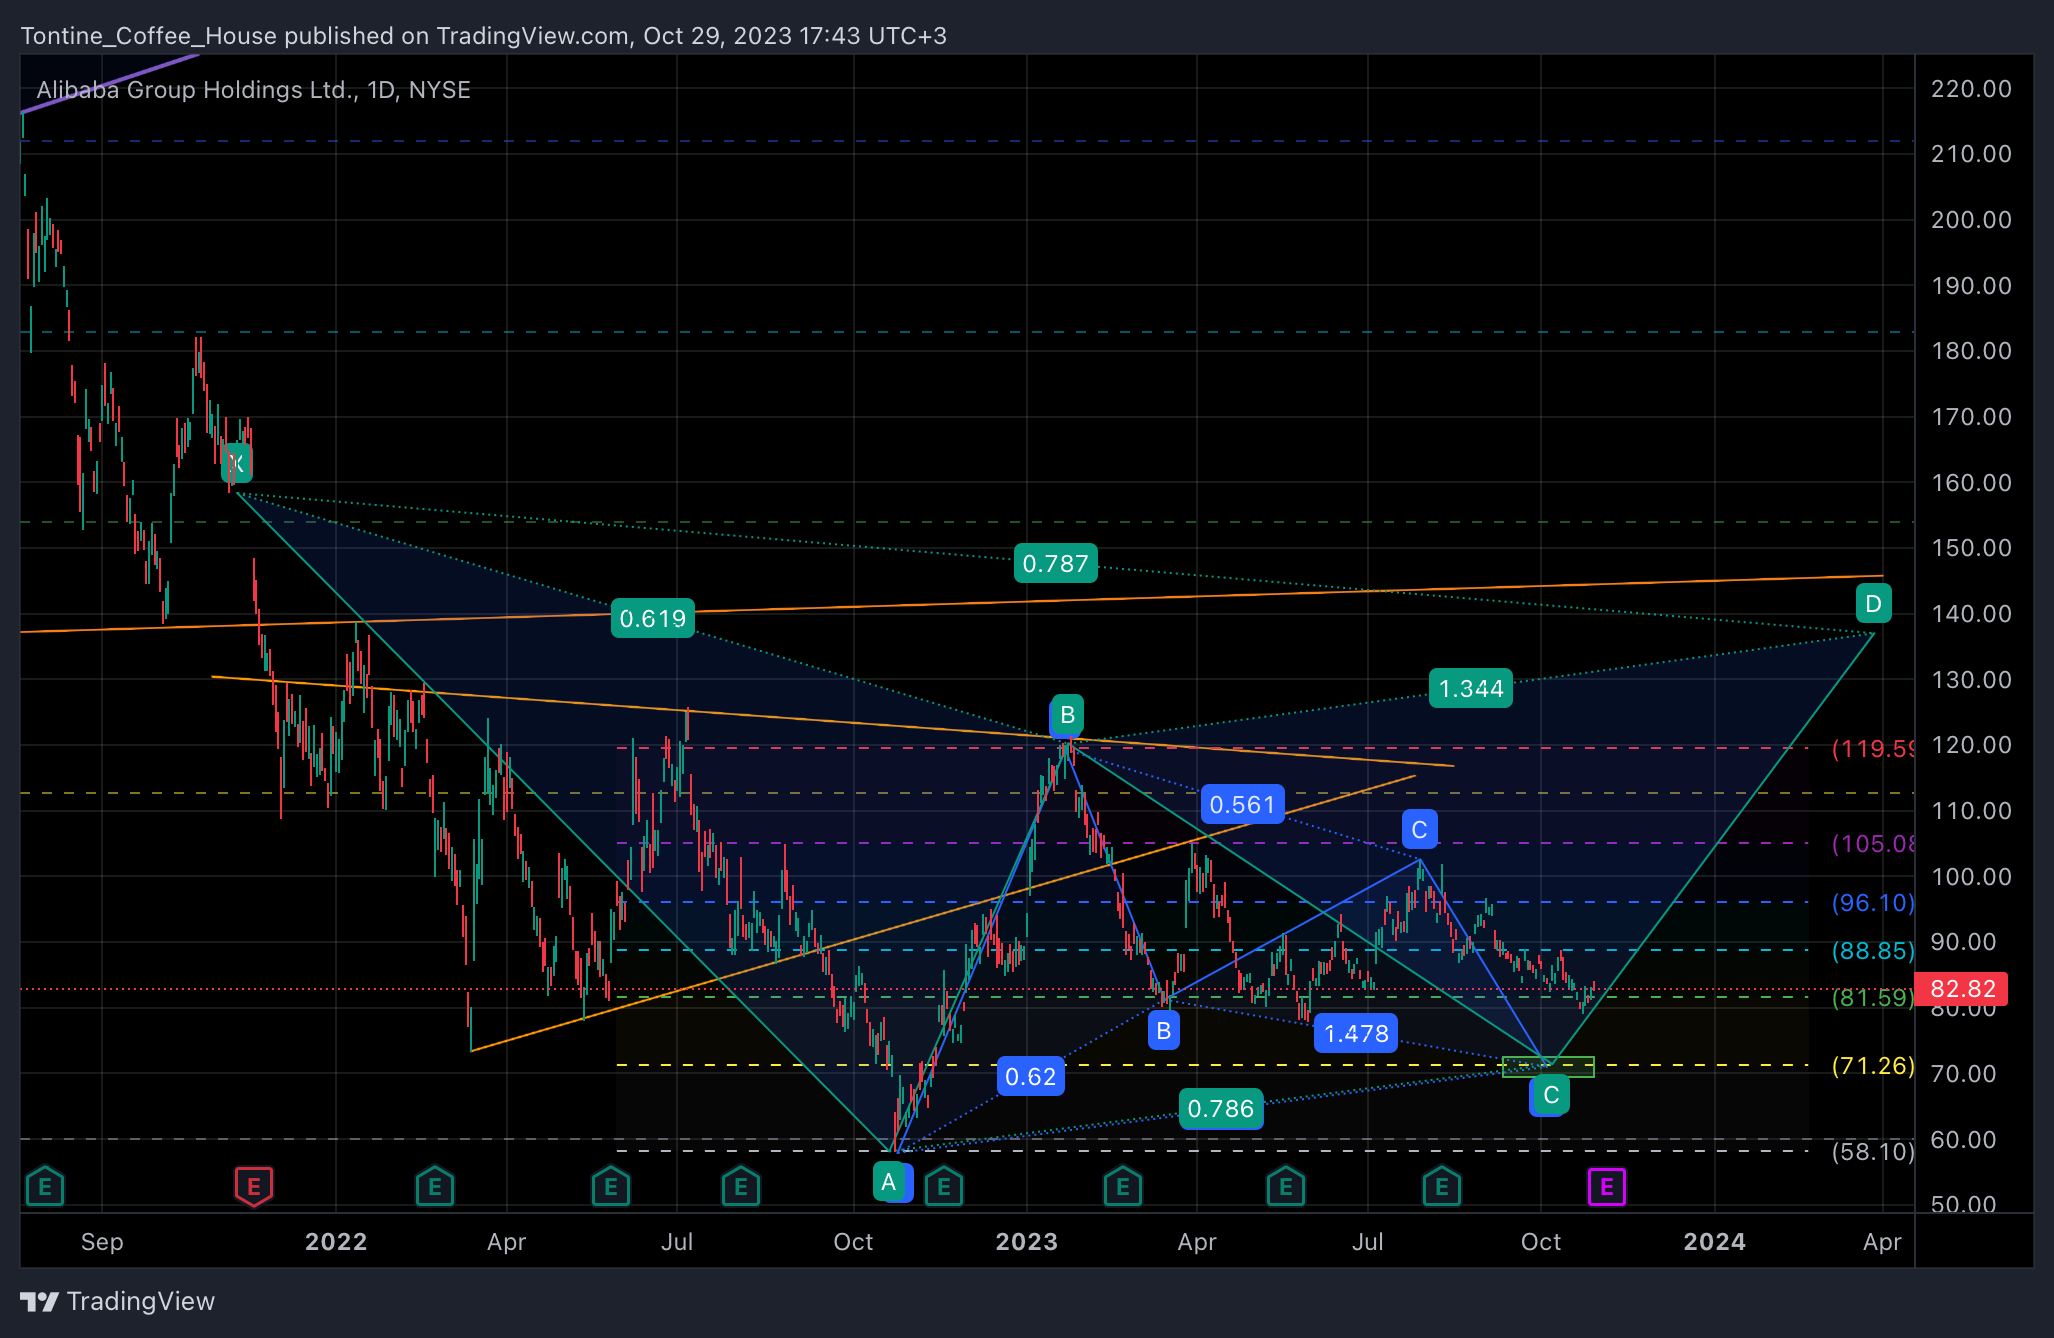The height and width of the screenshot is (1338, 2054).
Task: Select the yellow (71.26) level label
Action: [x=1872, y=1066]
